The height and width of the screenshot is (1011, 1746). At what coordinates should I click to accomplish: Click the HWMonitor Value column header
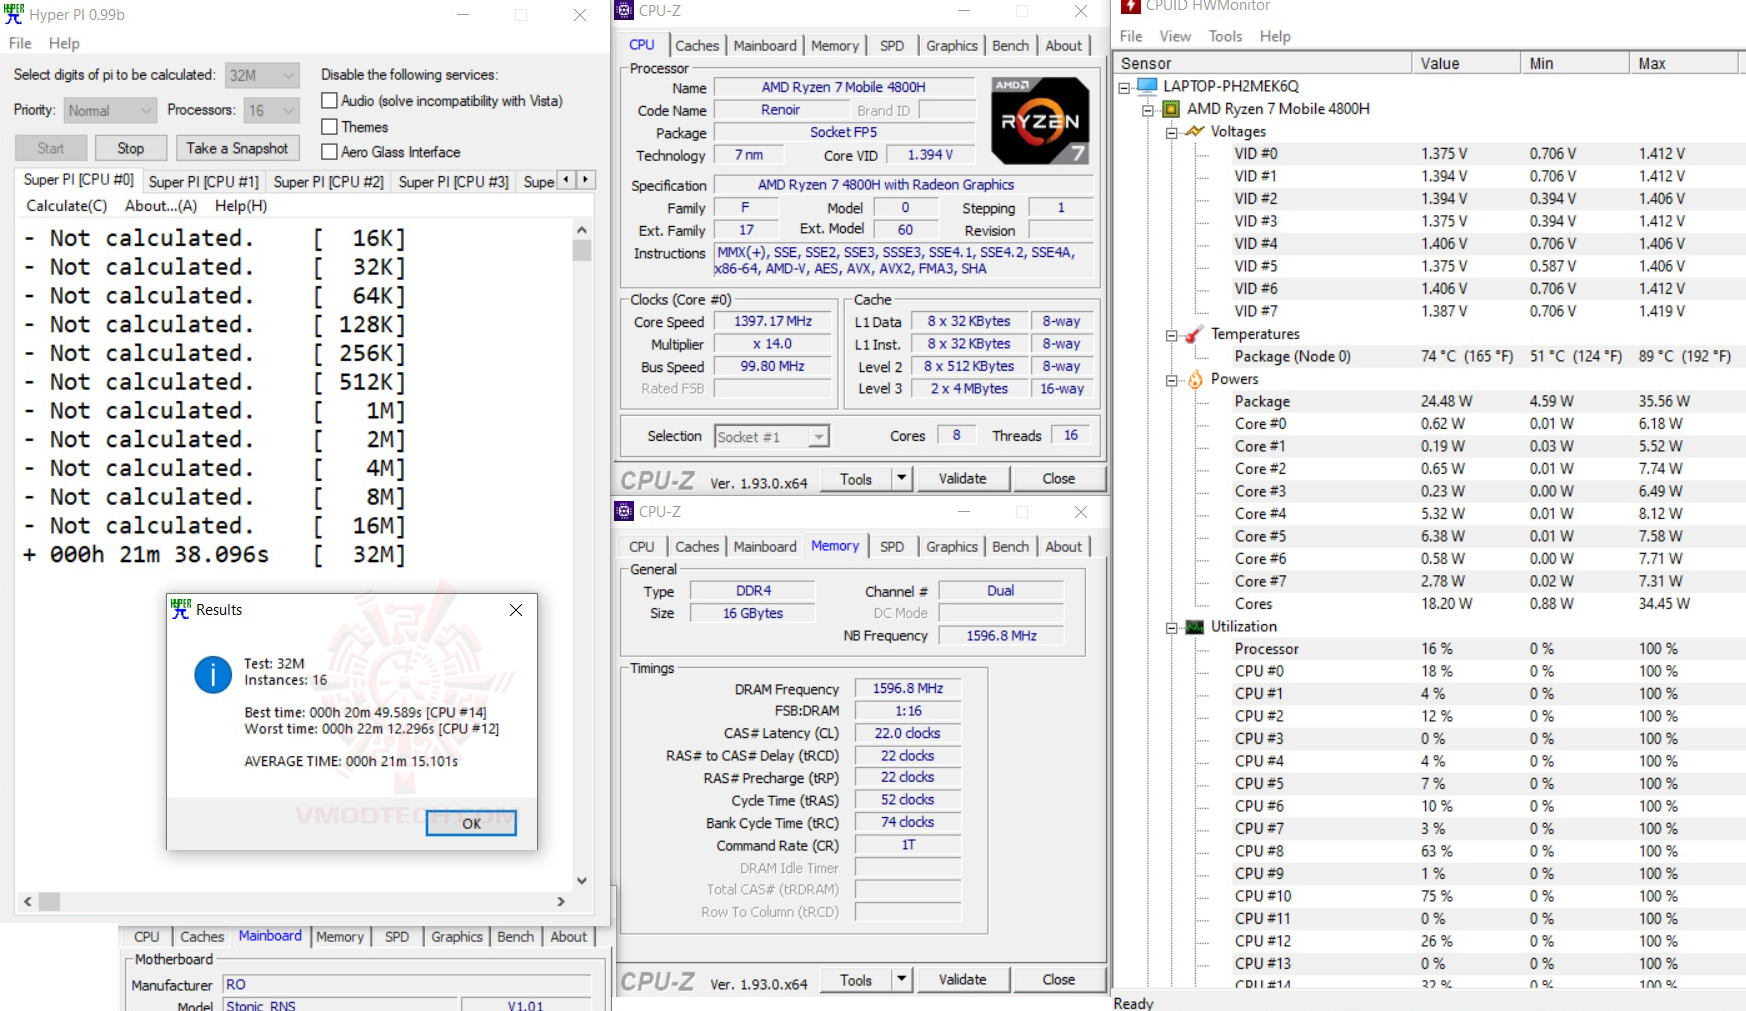(x=1465, y=63)
